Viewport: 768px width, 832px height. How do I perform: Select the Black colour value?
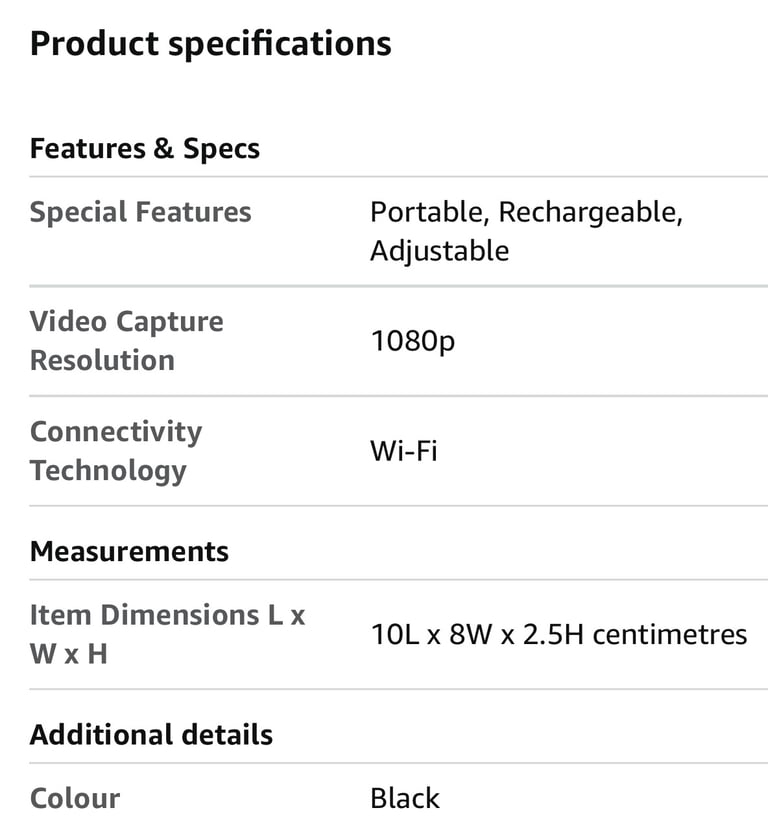point(404,798)
